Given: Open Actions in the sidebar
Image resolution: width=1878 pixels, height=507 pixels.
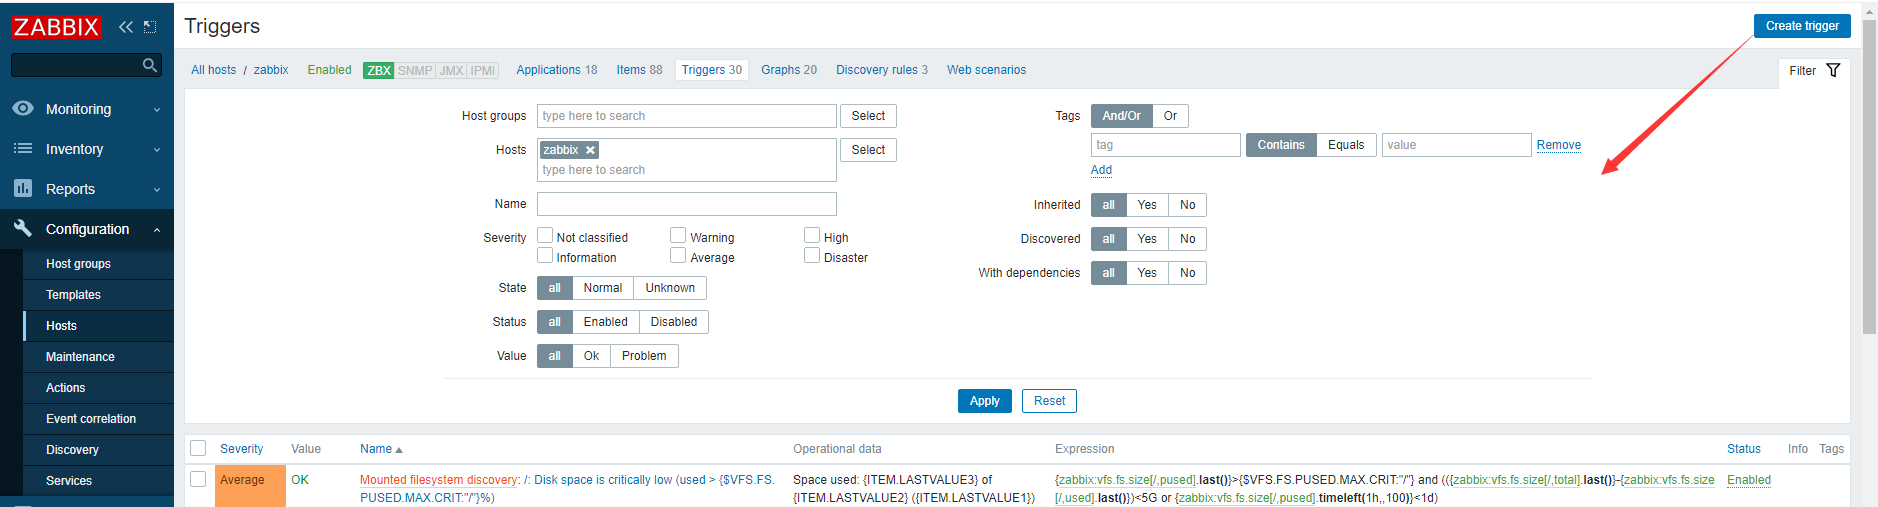Looking at the screenshot, I should click(65, 388).
